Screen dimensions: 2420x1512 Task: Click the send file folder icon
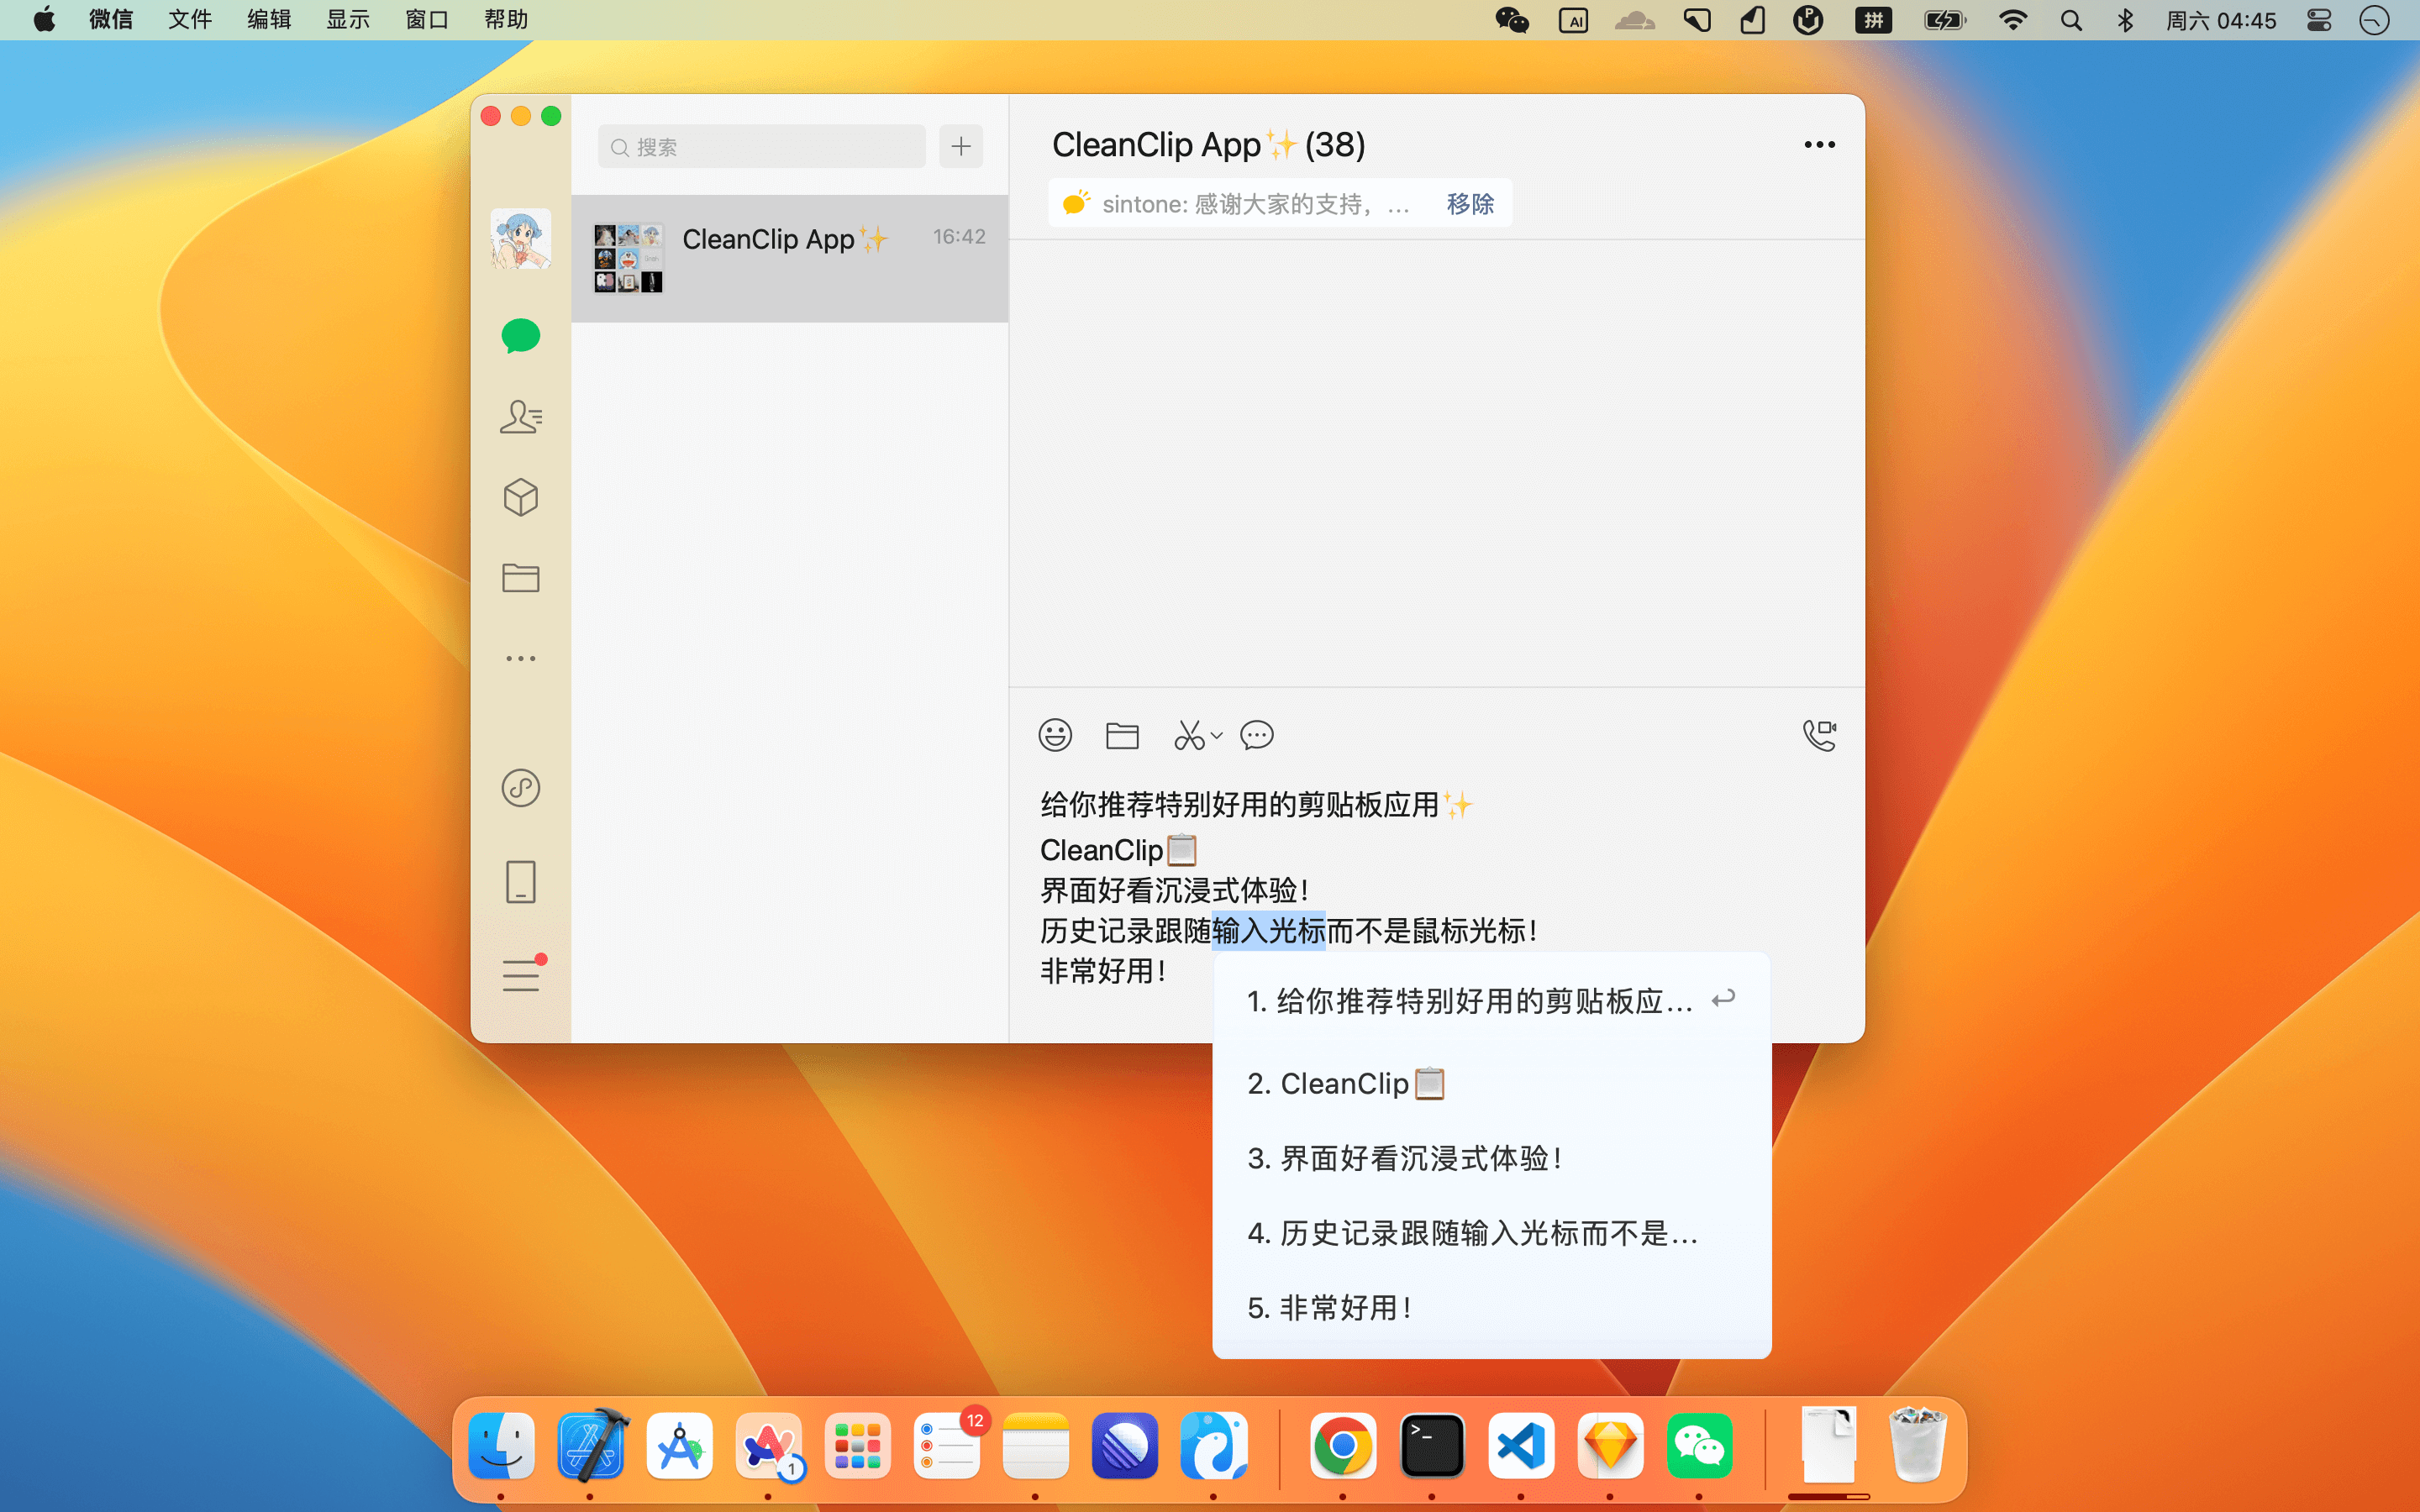pyautogui.click(x=1122, y=735)
